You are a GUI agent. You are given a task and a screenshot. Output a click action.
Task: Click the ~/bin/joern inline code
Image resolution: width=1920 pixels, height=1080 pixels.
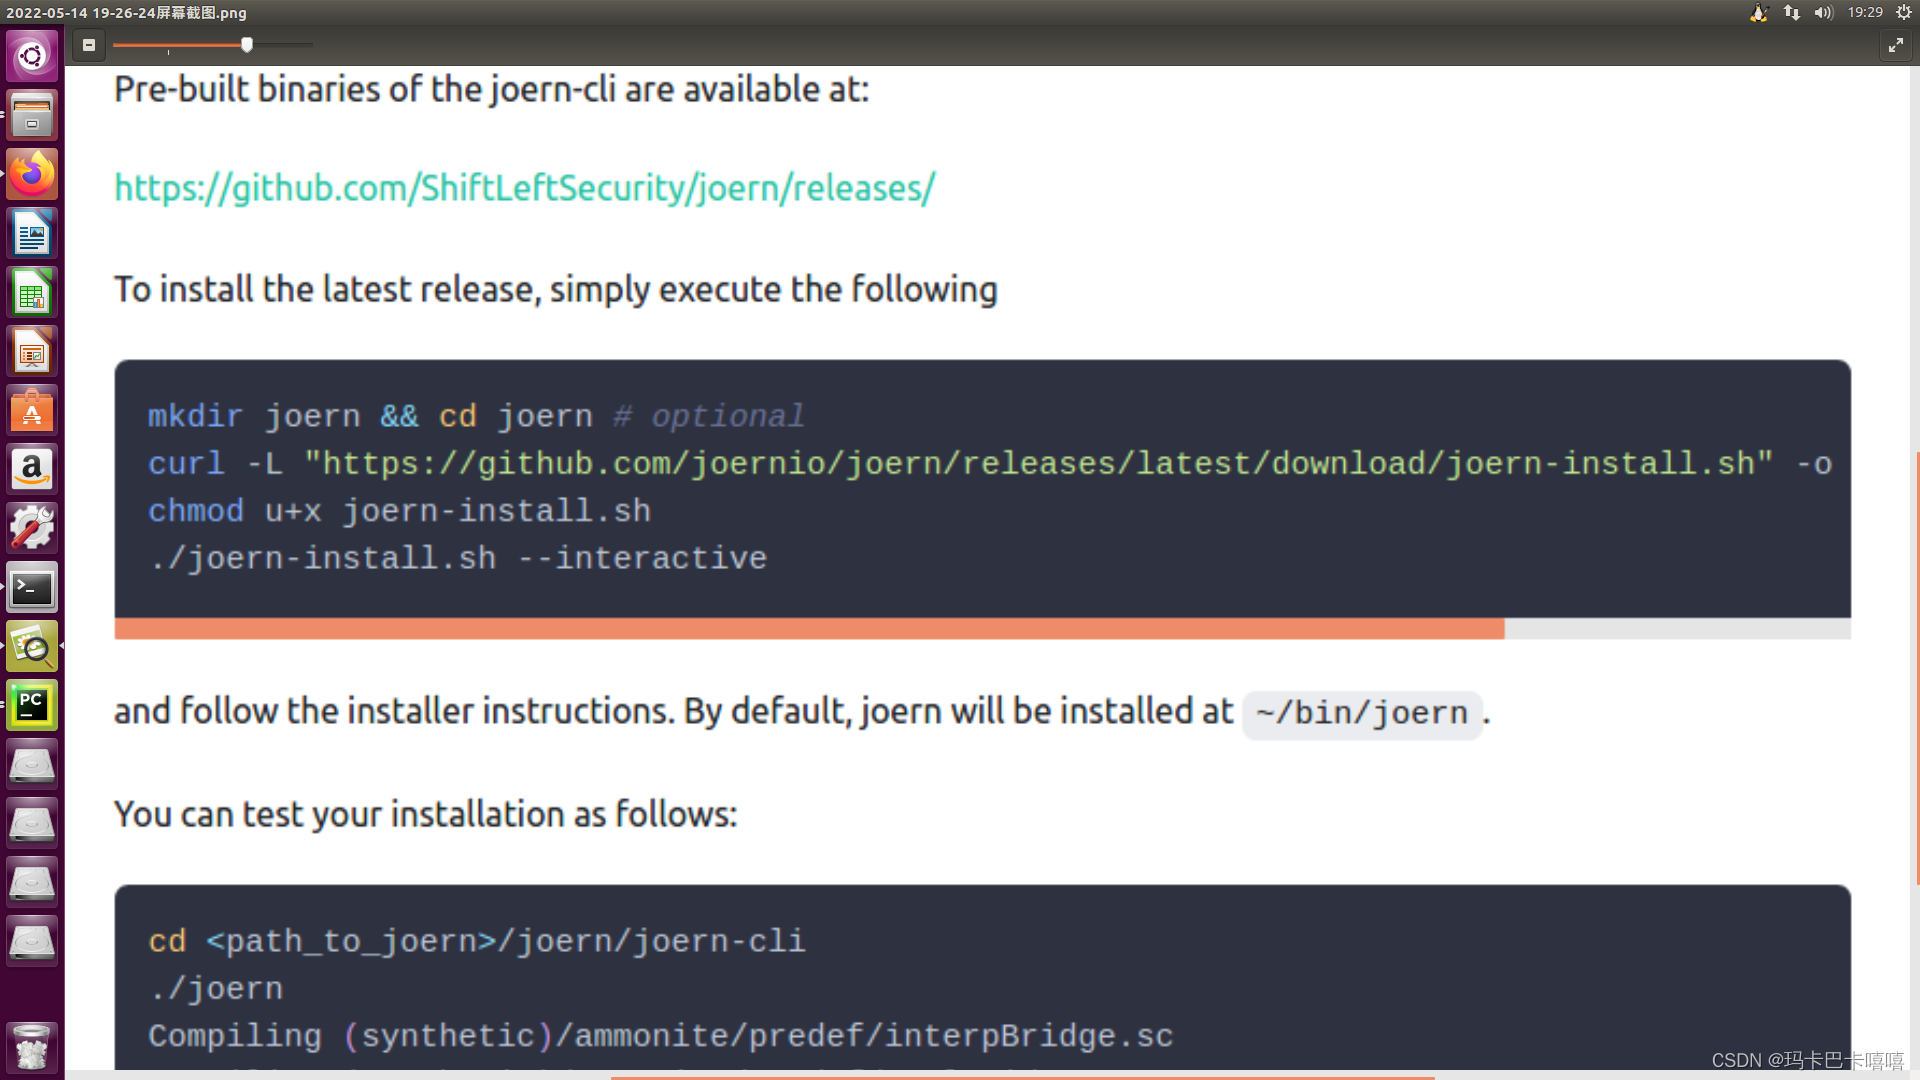pyautogui.click(x=1362, y=714)
